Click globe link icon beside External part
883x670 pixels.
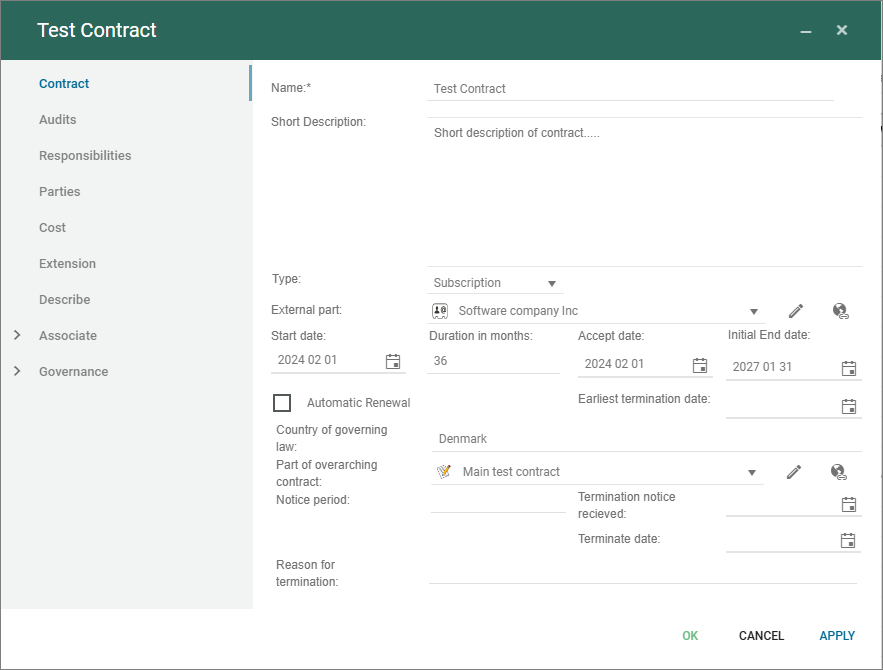840,311
